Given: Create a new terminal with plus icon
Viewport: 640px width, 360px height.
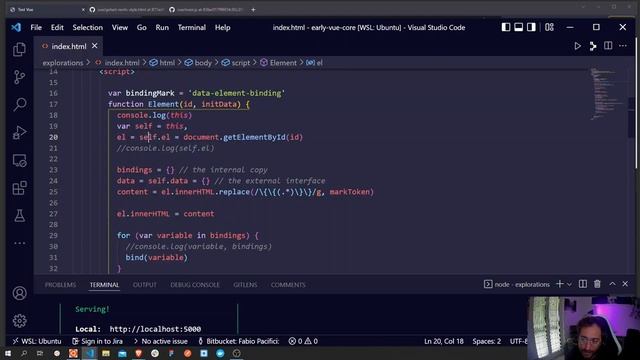Looking at the screenshot, I should pyautogui.click(x=560, y=284).
